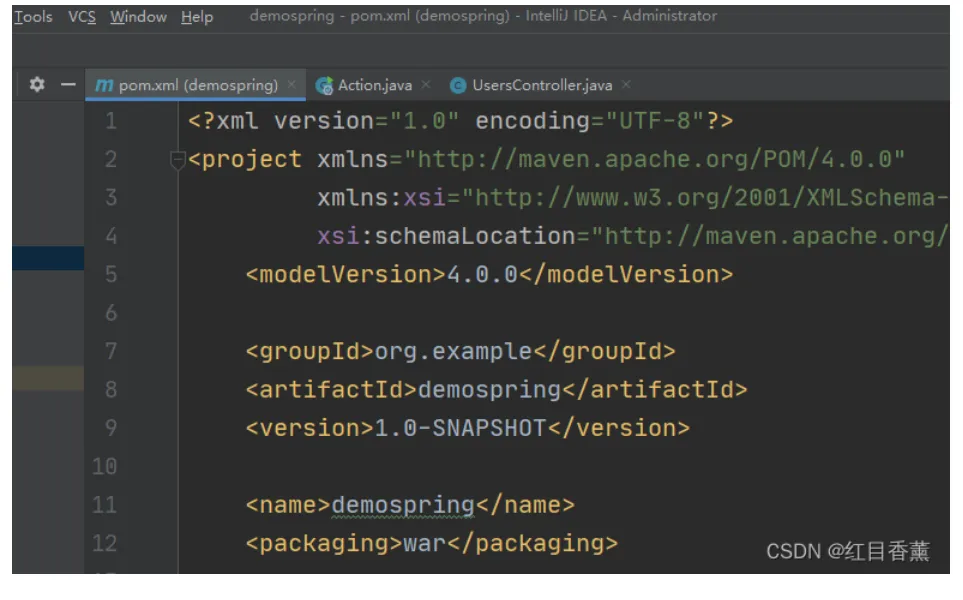This screenshot has width=963, height=600.
Task: Click line number 5 in the gutter
Action: click(x=111, y=275)
